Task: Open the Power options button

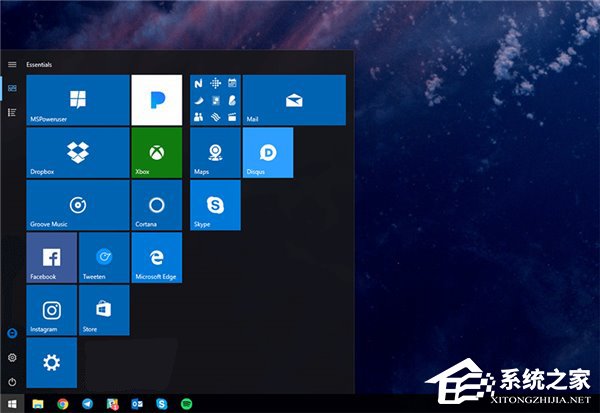Action: 12,382
